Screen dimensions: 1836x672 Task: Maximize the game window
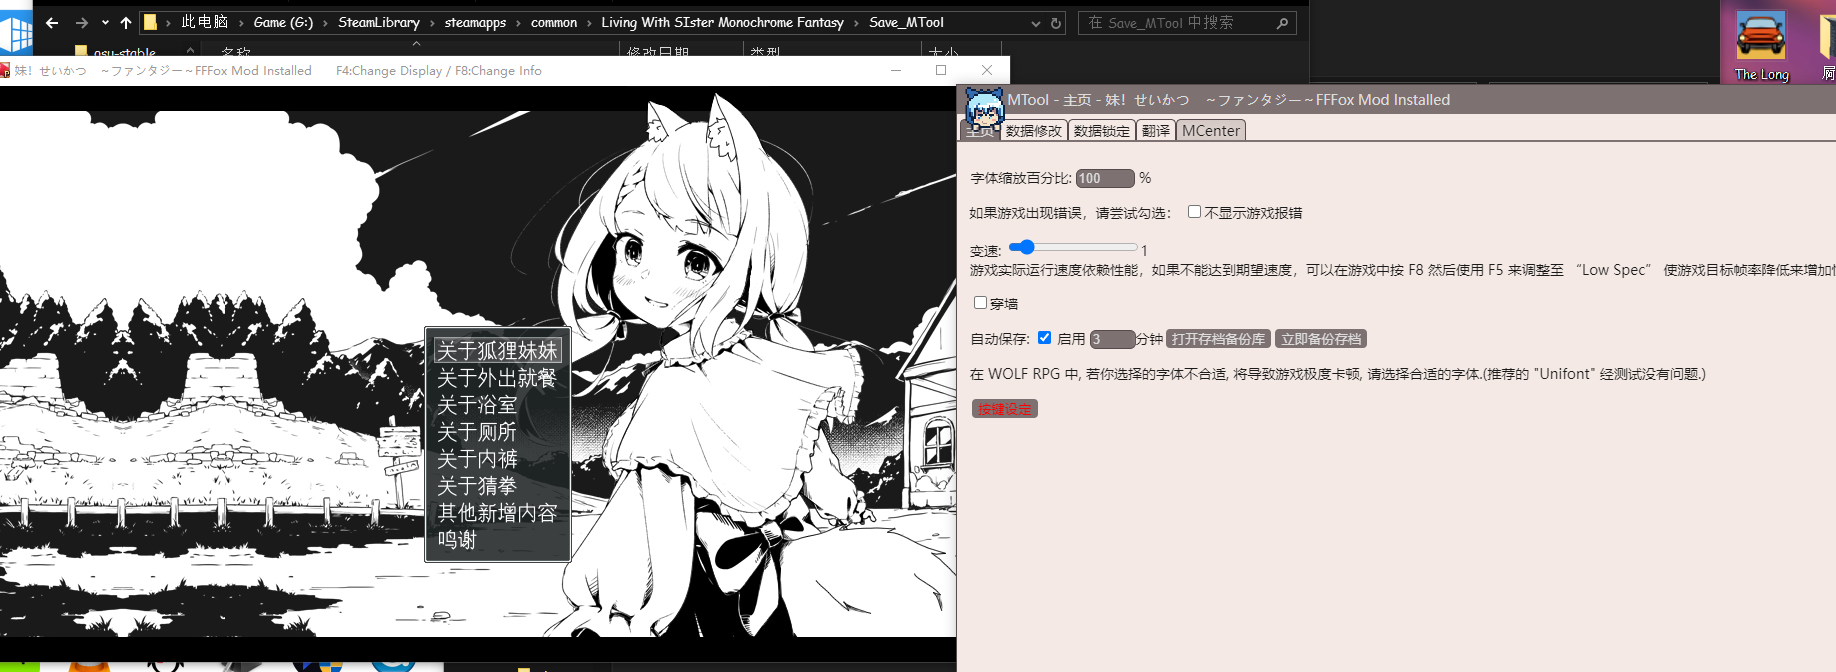[941, 70]
